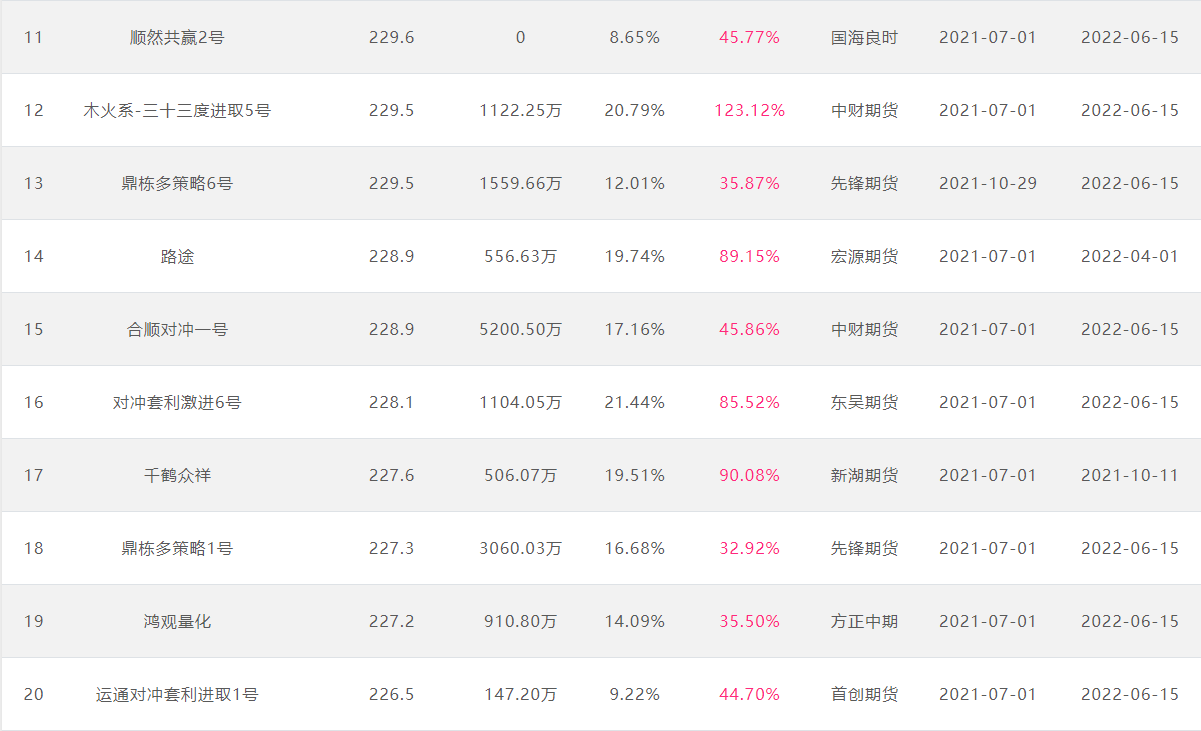Click 宏源期货 in row 14
This screenshot has width=1201, height=731.
(x=864, y=256)
